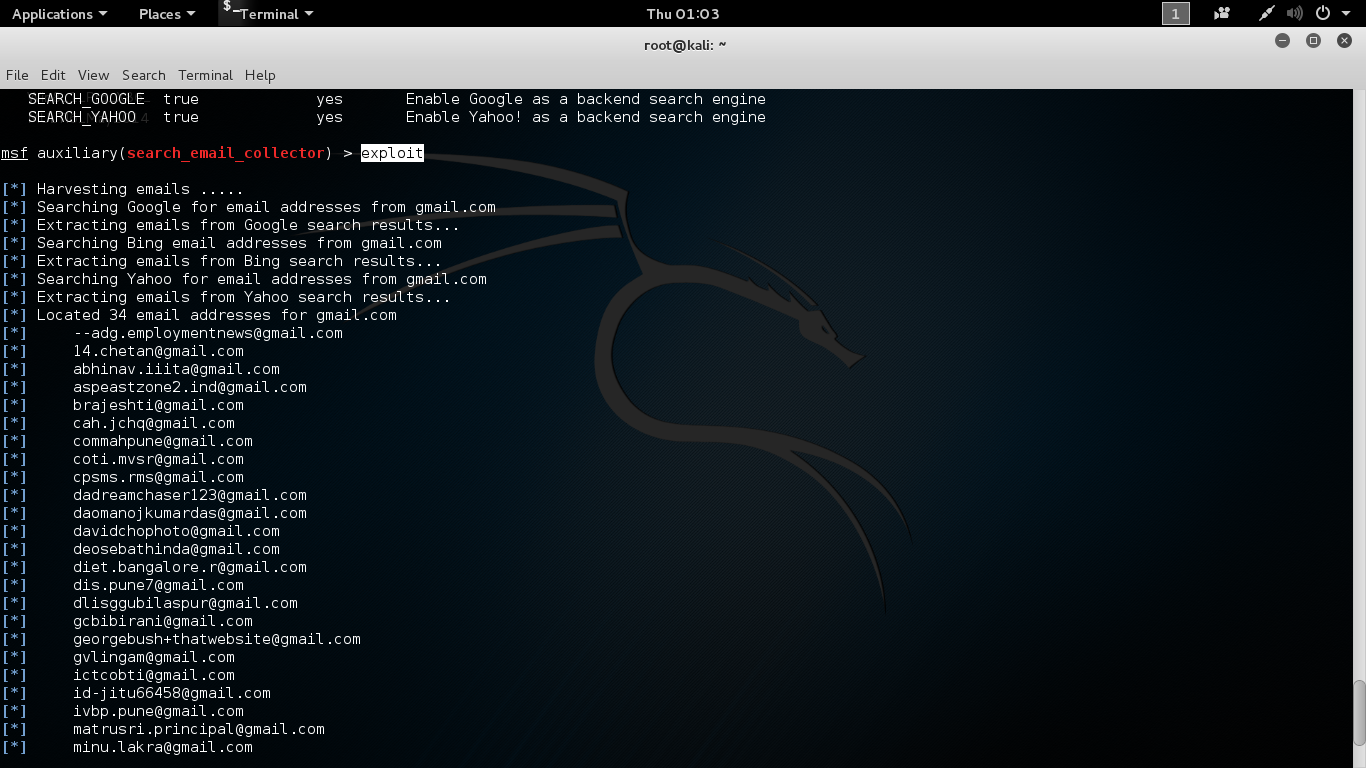
Task: Maximize the root@kali terminal window
Action: tap(1314, 41)
